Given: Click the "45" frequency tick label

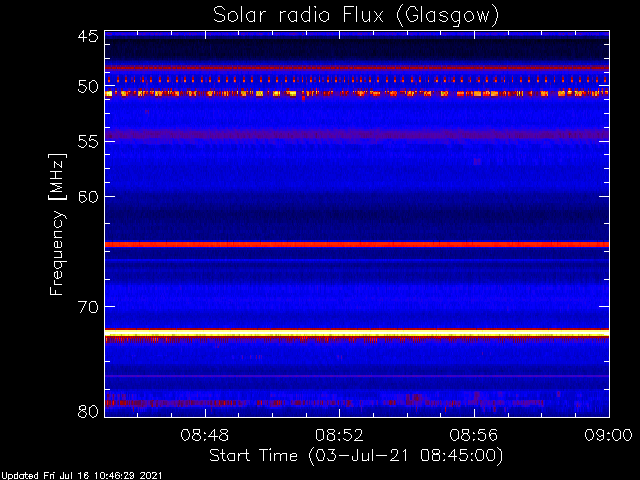Looking at the screenshot, I should (88, 37).
